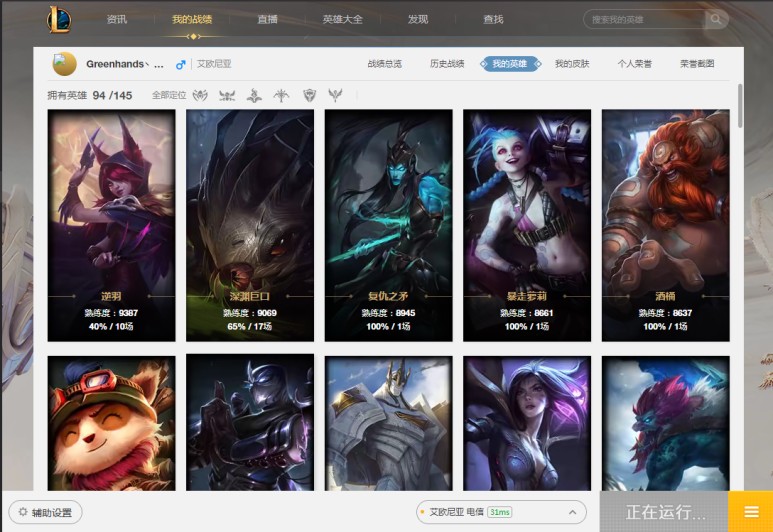This screenshot has width=773, height=532.
Task: Switch to the 荣誉截图 tab
Action: click(697, 64)
